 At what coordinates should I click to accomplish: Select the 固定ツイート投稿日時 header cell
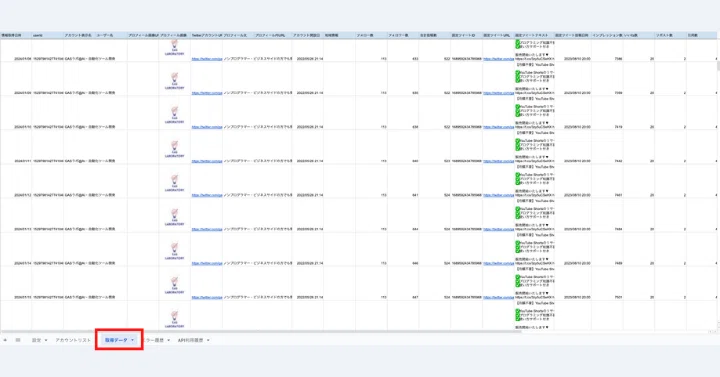[573, 35]
